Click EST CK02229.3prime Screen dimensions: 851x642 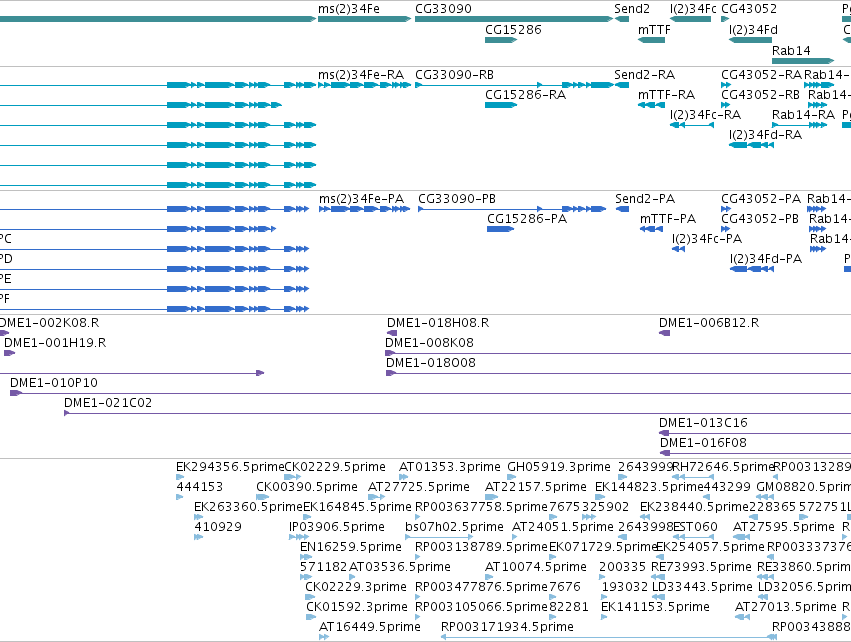click(310, 597)
